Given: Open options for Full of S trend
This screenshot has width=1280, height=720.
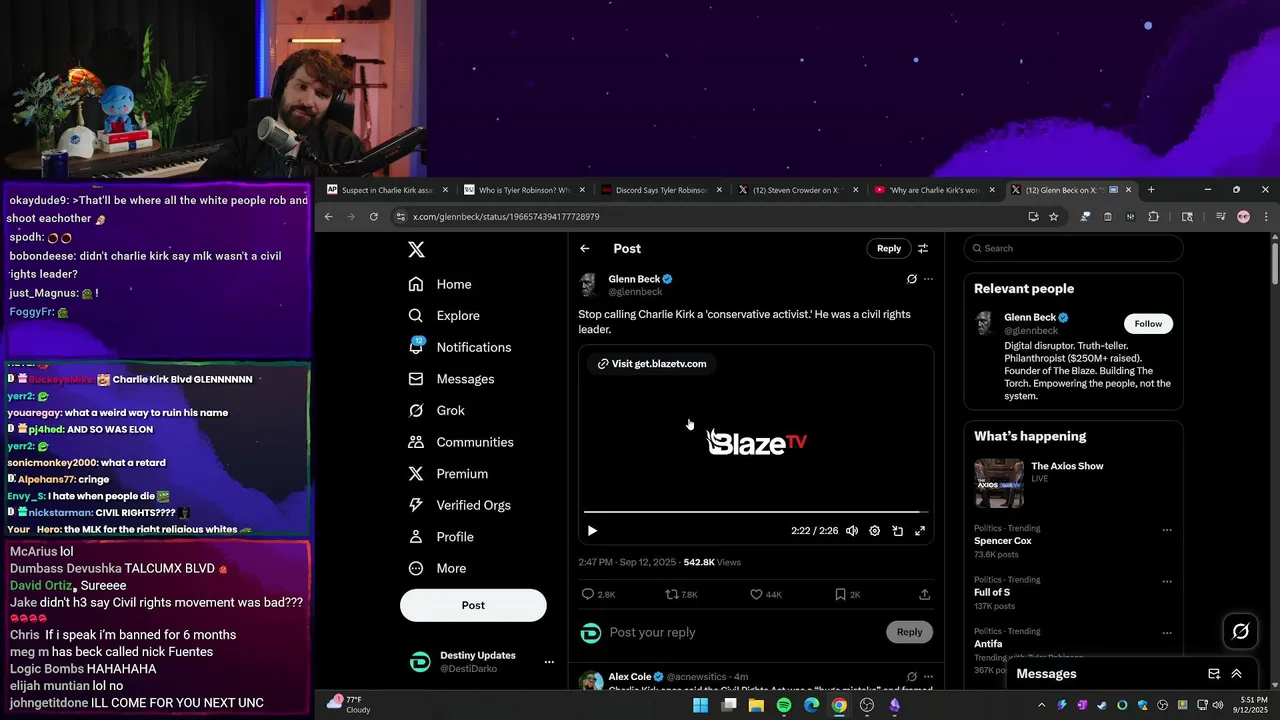Looking at the screenshot, I should point(1166,581).
